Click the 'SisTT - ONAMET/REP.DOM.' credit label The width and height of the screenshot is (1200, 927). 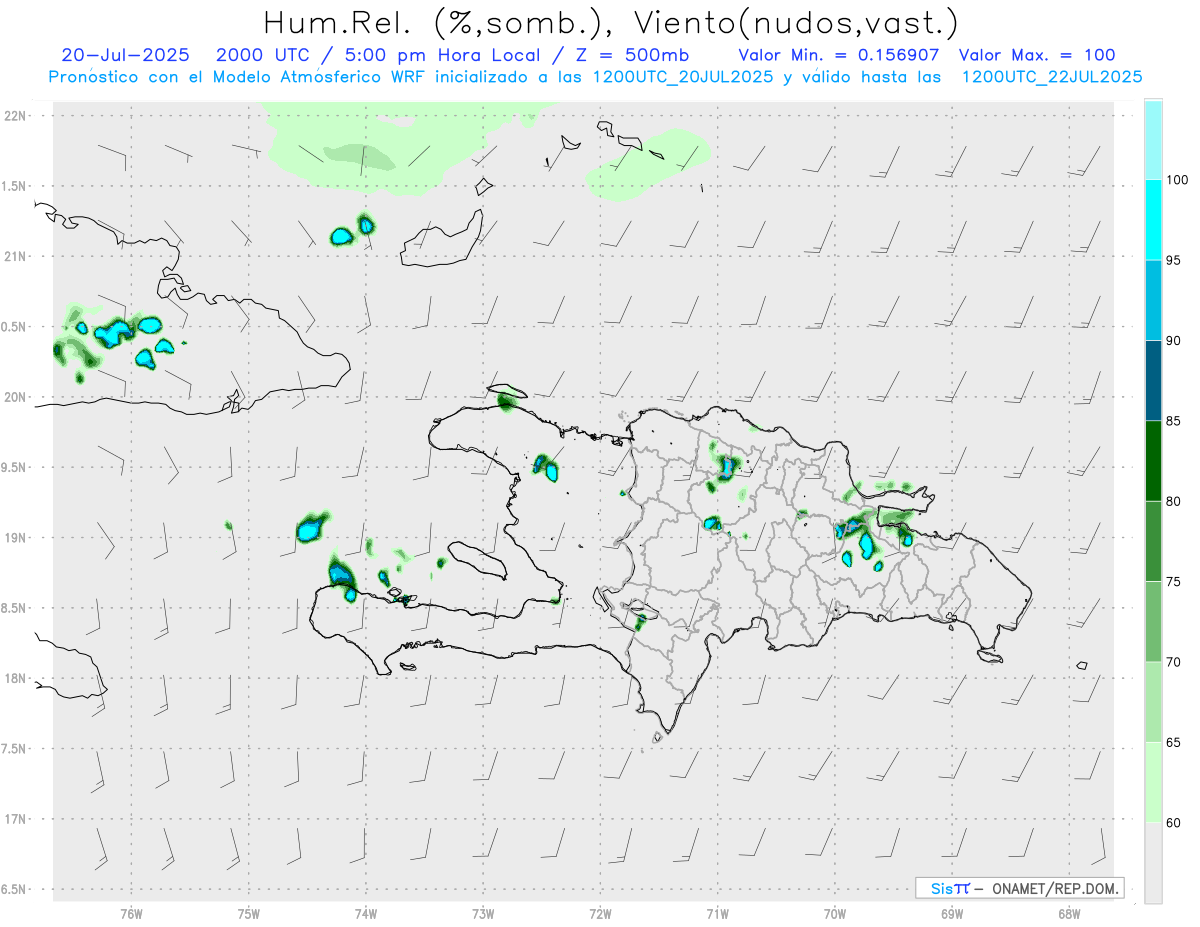1019,888
